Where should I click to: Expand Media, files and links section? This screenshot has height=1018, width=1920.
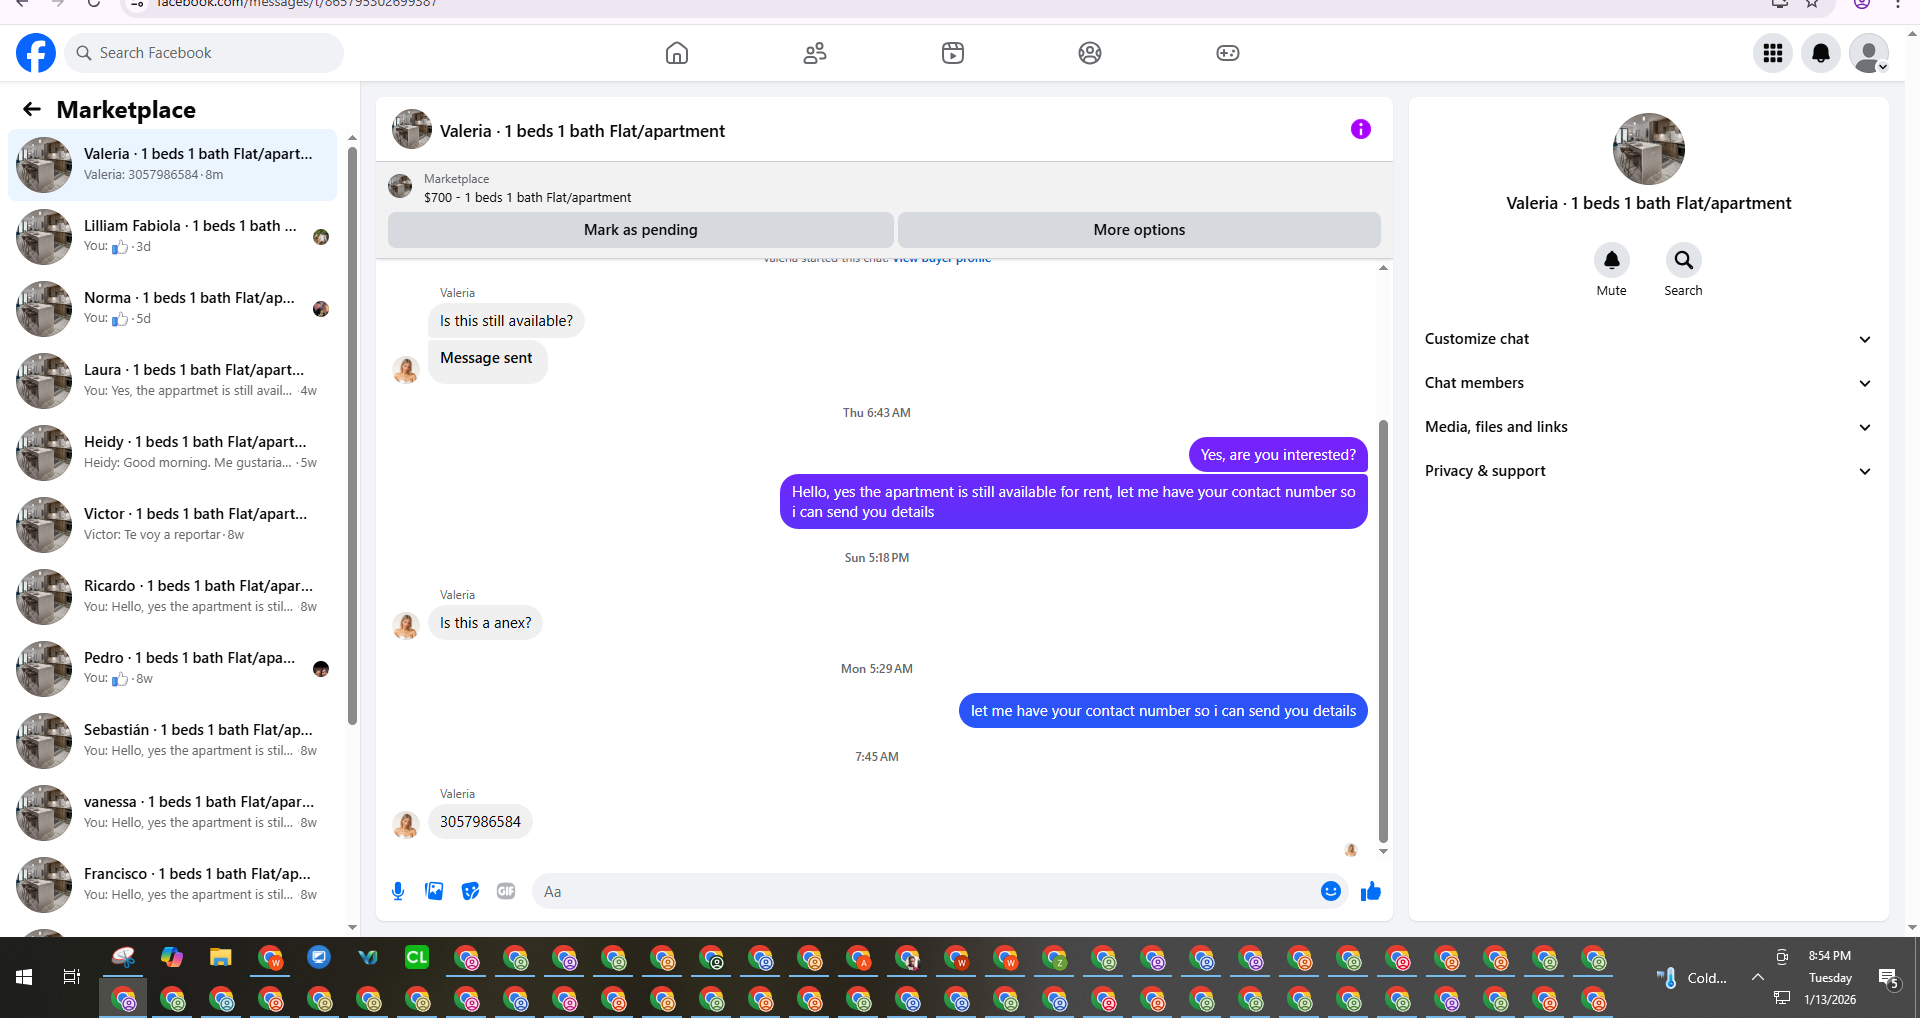[1649, 427]
